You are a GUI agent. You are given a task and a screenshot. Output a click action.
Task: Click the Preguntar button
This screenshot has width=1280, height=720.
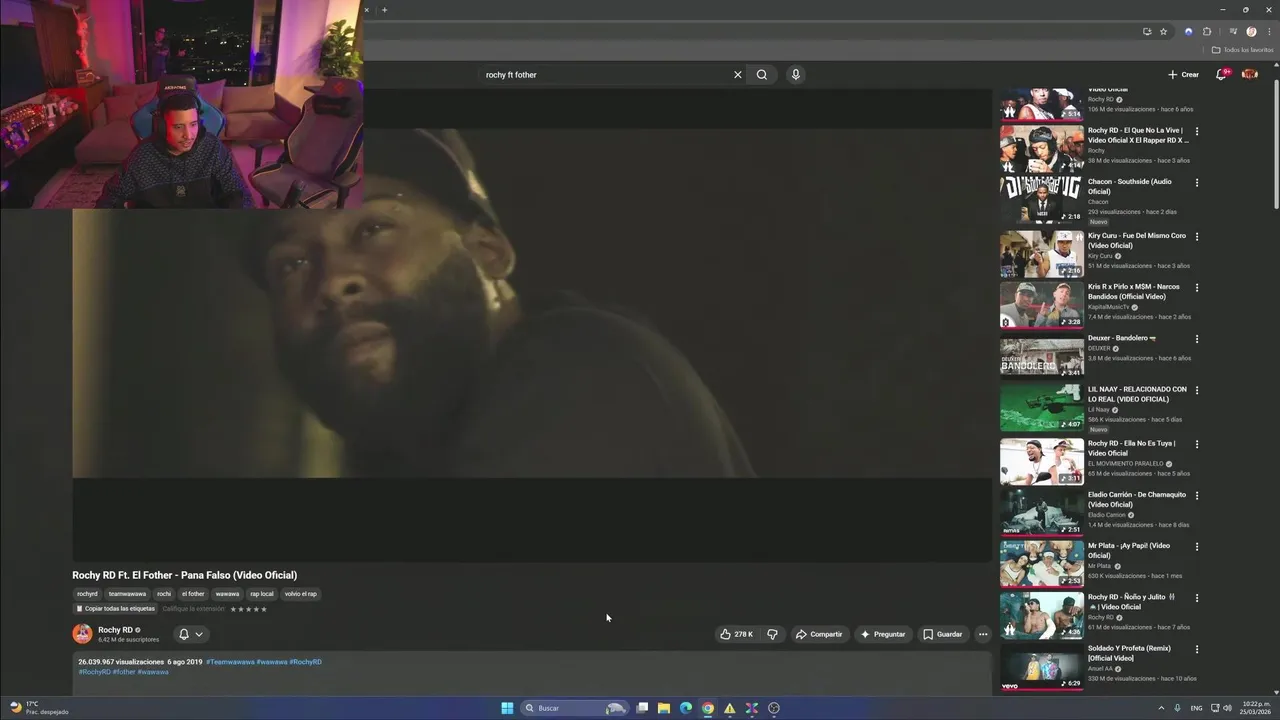(882, 634)
